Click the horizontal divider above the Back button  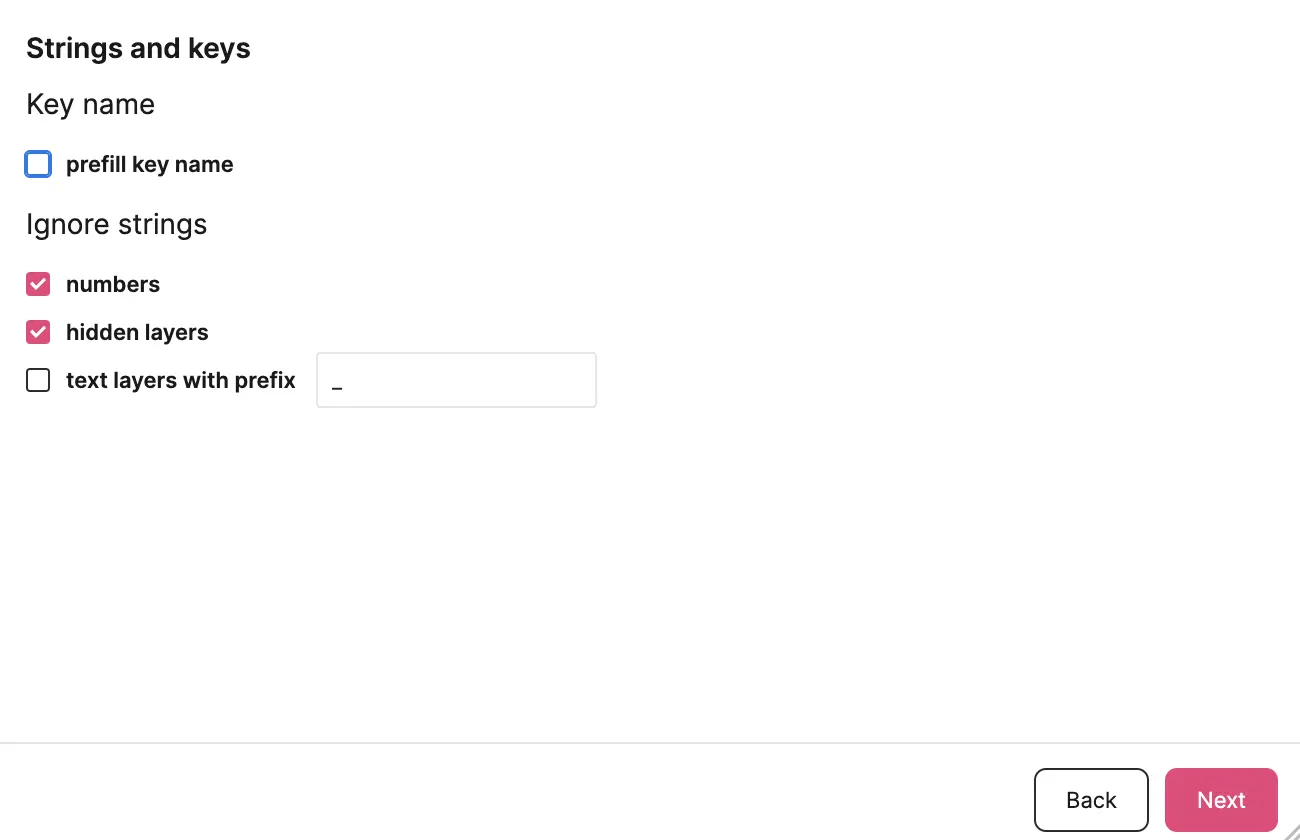(x=650, y=743)
